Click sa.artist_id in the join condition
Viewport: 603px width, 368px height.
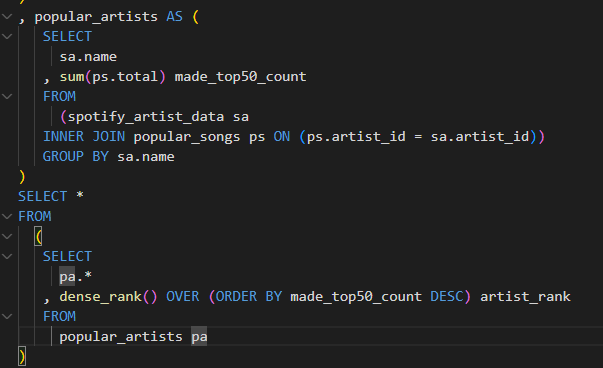pyautogui.click(x=480, y=137)
